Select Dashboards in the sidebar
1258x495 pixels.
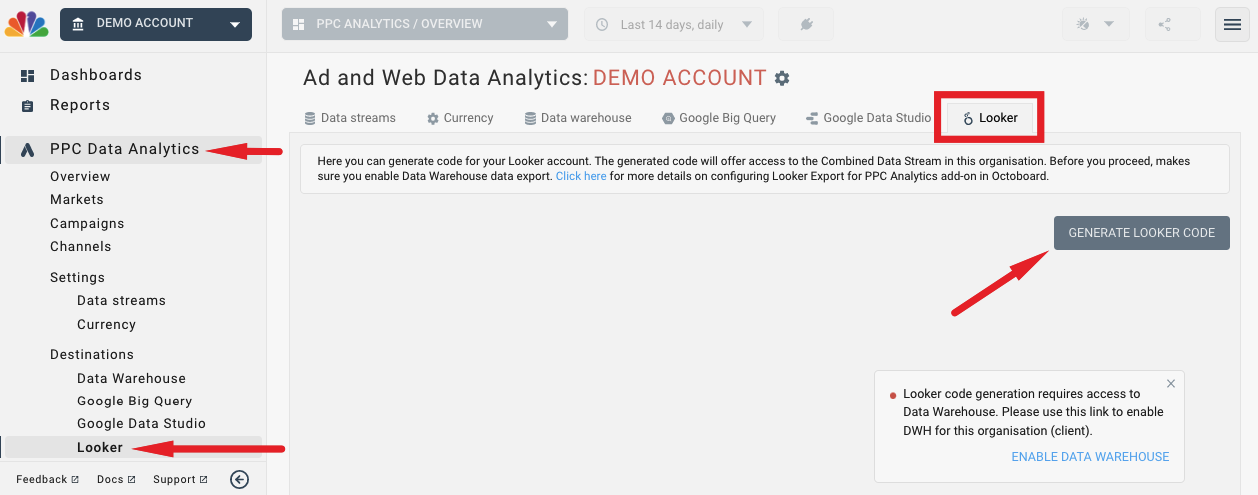pyautogui.click(x=96, y=75)
